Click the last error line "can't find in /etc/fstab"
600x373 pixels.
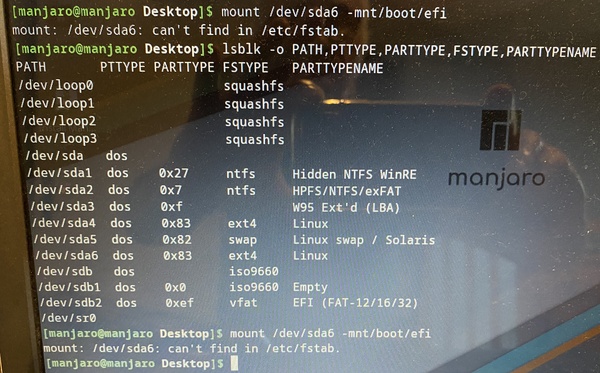[254, 349]
